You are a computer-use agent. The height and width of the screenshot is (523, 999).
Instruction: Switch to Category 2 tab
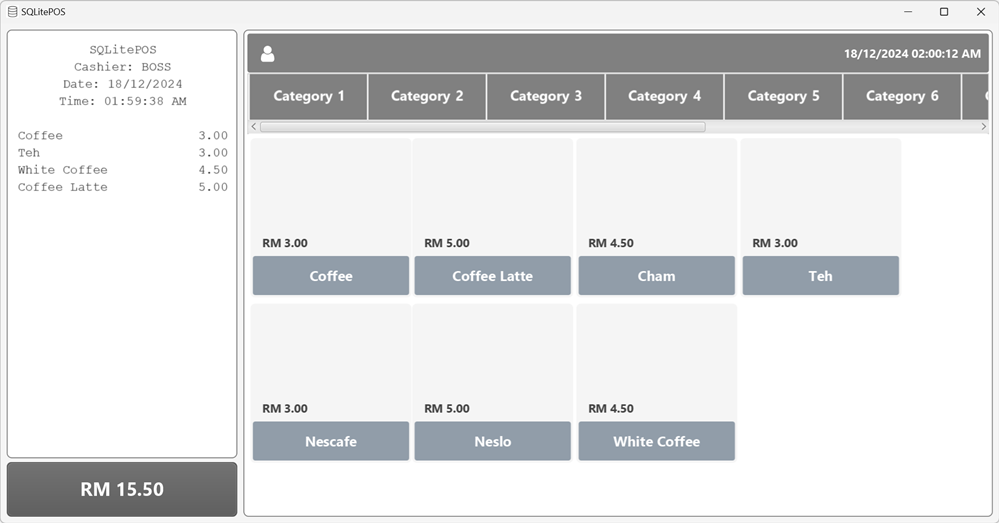tap(427, 96)
